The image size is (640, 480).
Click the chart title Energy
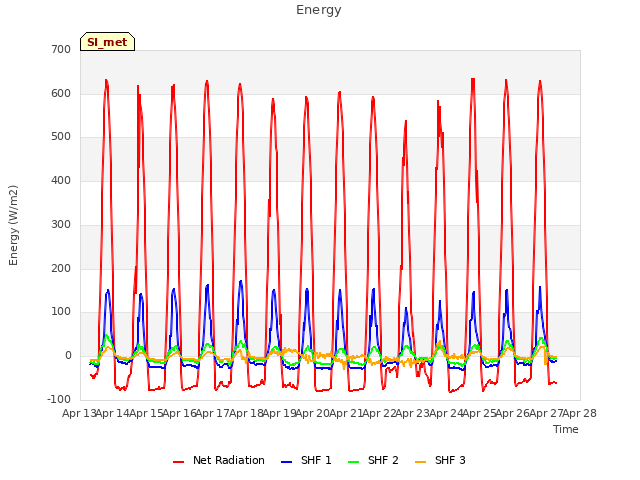[319, 10]
